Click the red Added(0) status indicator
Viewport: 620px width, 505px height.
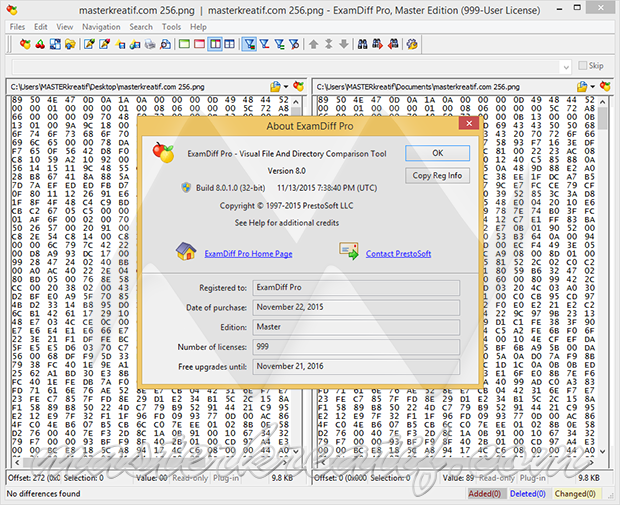485,494
